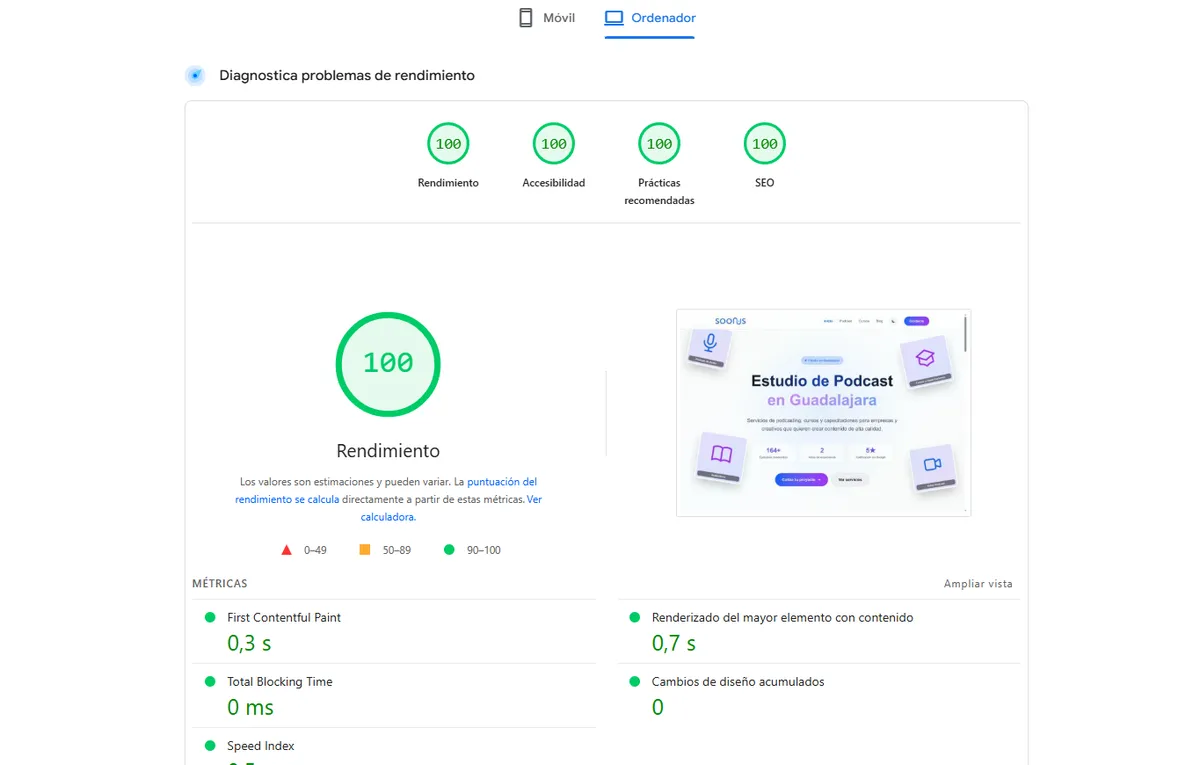Viewport: 1200px width, 765px height.
Task: Click the 100 score circle for SEO
Action: [764, 143]
